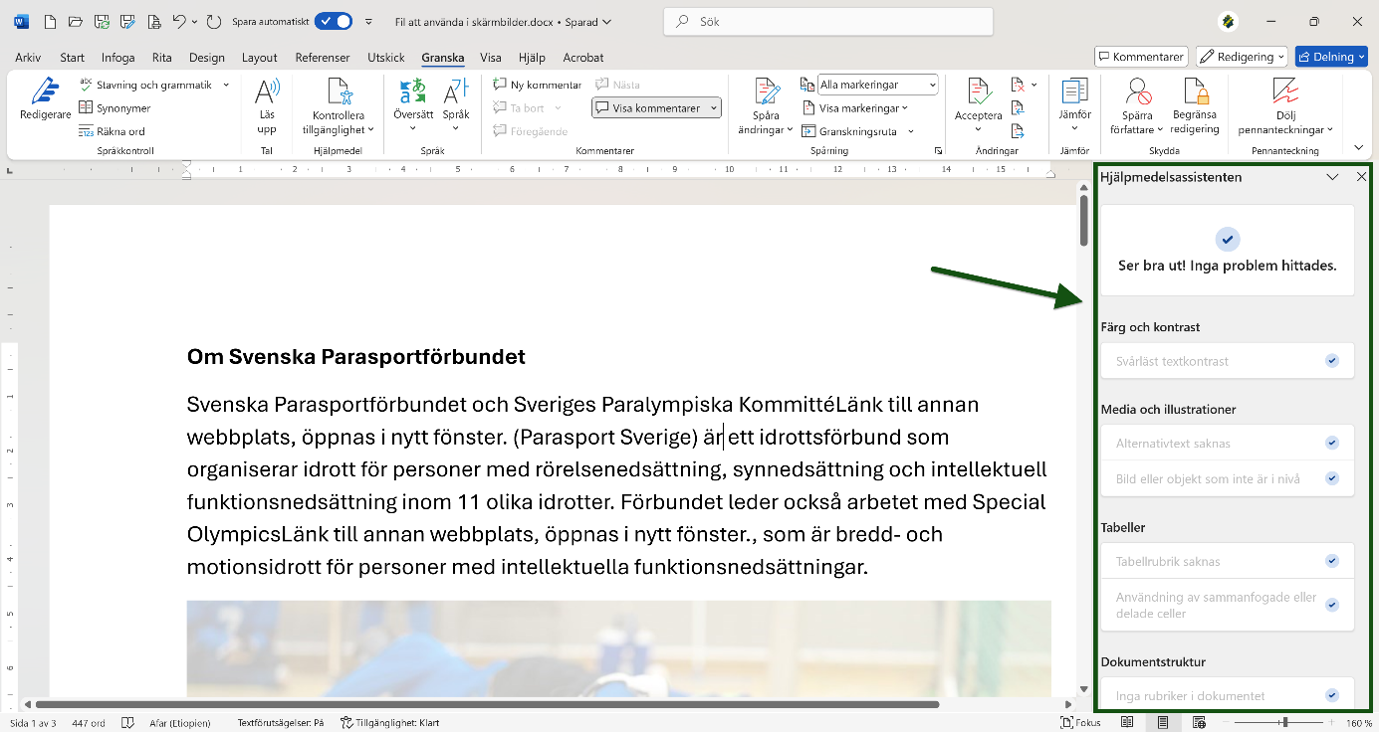Click Sida 1 av 3 page indicator
This screenshot has height=736, width=1384.
33,722
